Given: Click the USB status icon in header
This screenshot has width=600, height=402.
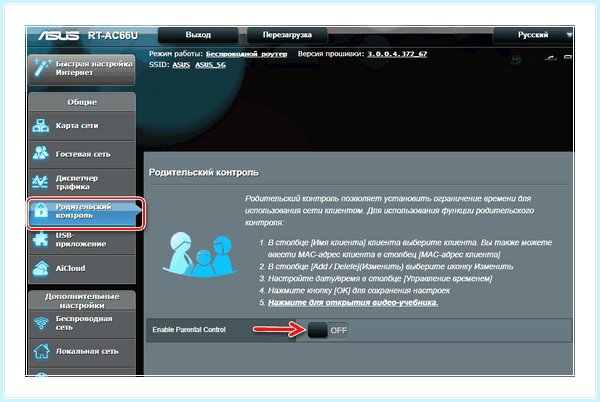Looking at the screenshot, I should pos(551,59).
